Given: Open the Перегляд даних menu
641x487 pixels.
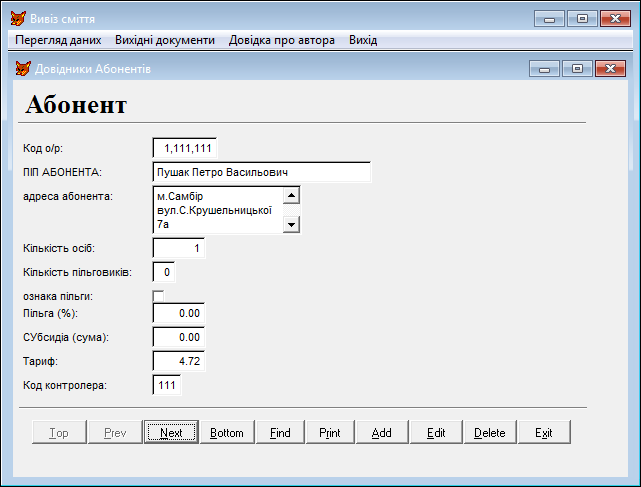Looking at the screenshot, I should pyautogui.click(x=58, y=40).
